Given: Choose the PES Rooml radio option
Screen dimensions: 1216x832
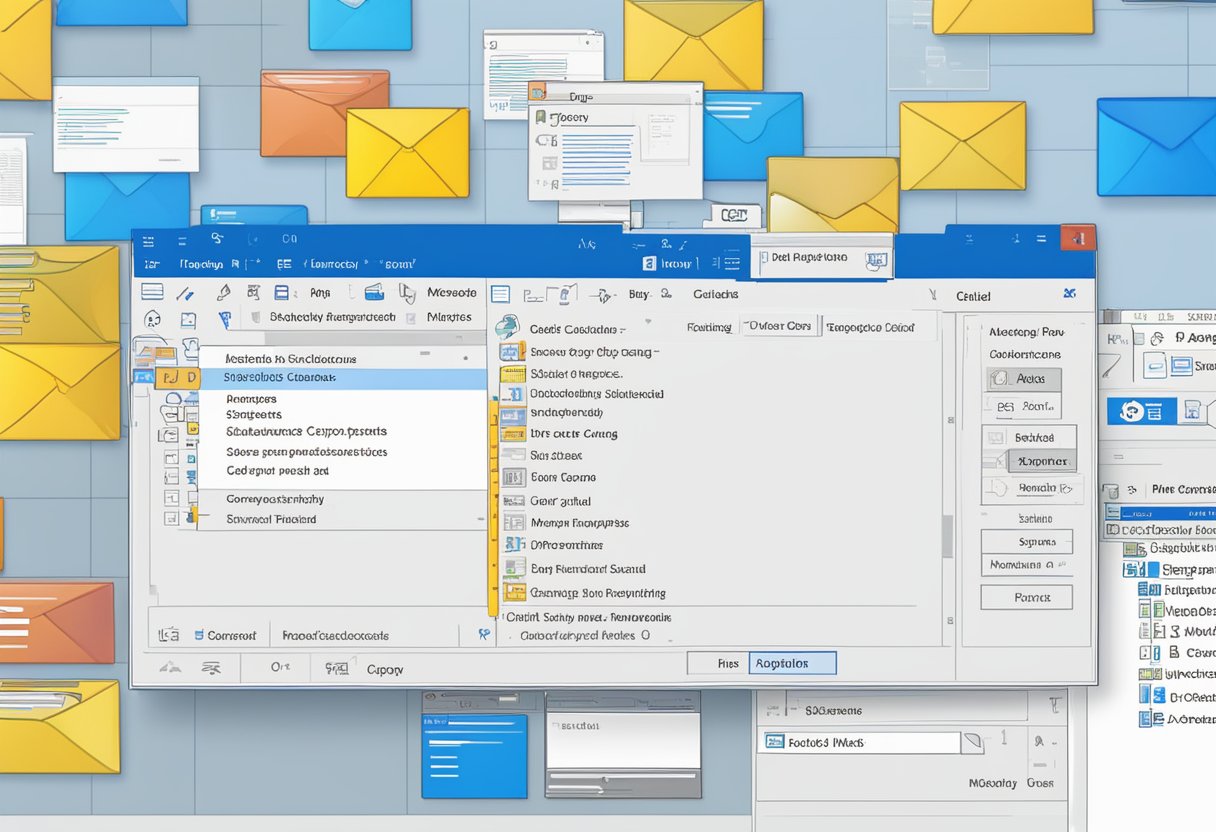Looking at the screenshot, I should click(x=1029, y=406).
